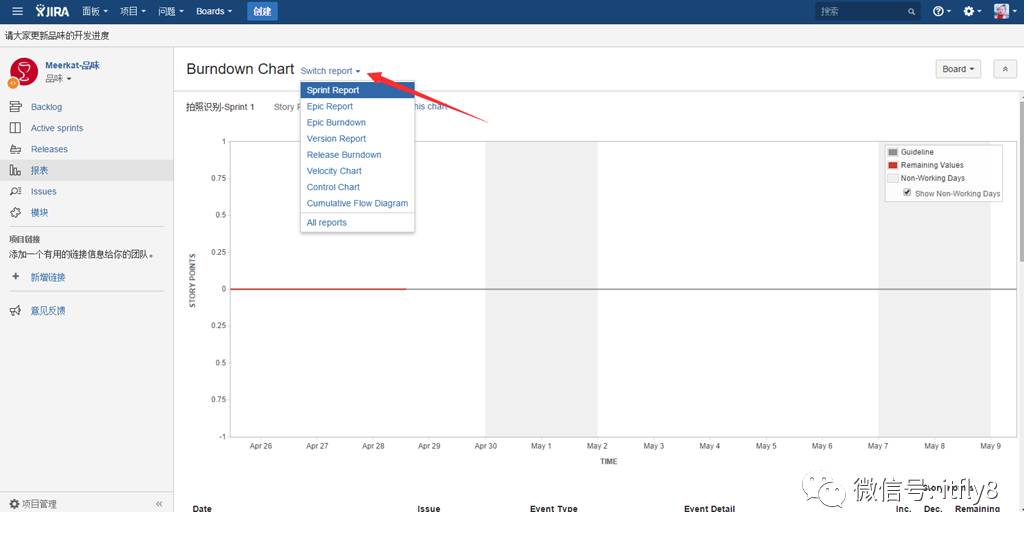Open the Velocity Chart report
This screenshot has width=1032, height=538.
(357, 171)
